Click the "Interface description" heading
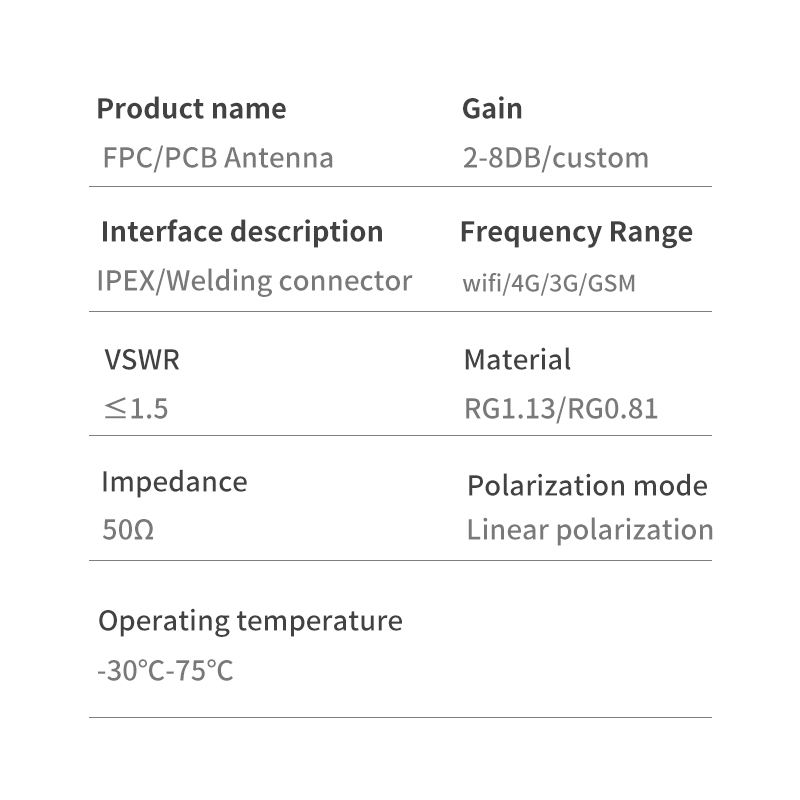Viewport: 800px width, 800px height. pyautogui.click(x=242, y=232)
